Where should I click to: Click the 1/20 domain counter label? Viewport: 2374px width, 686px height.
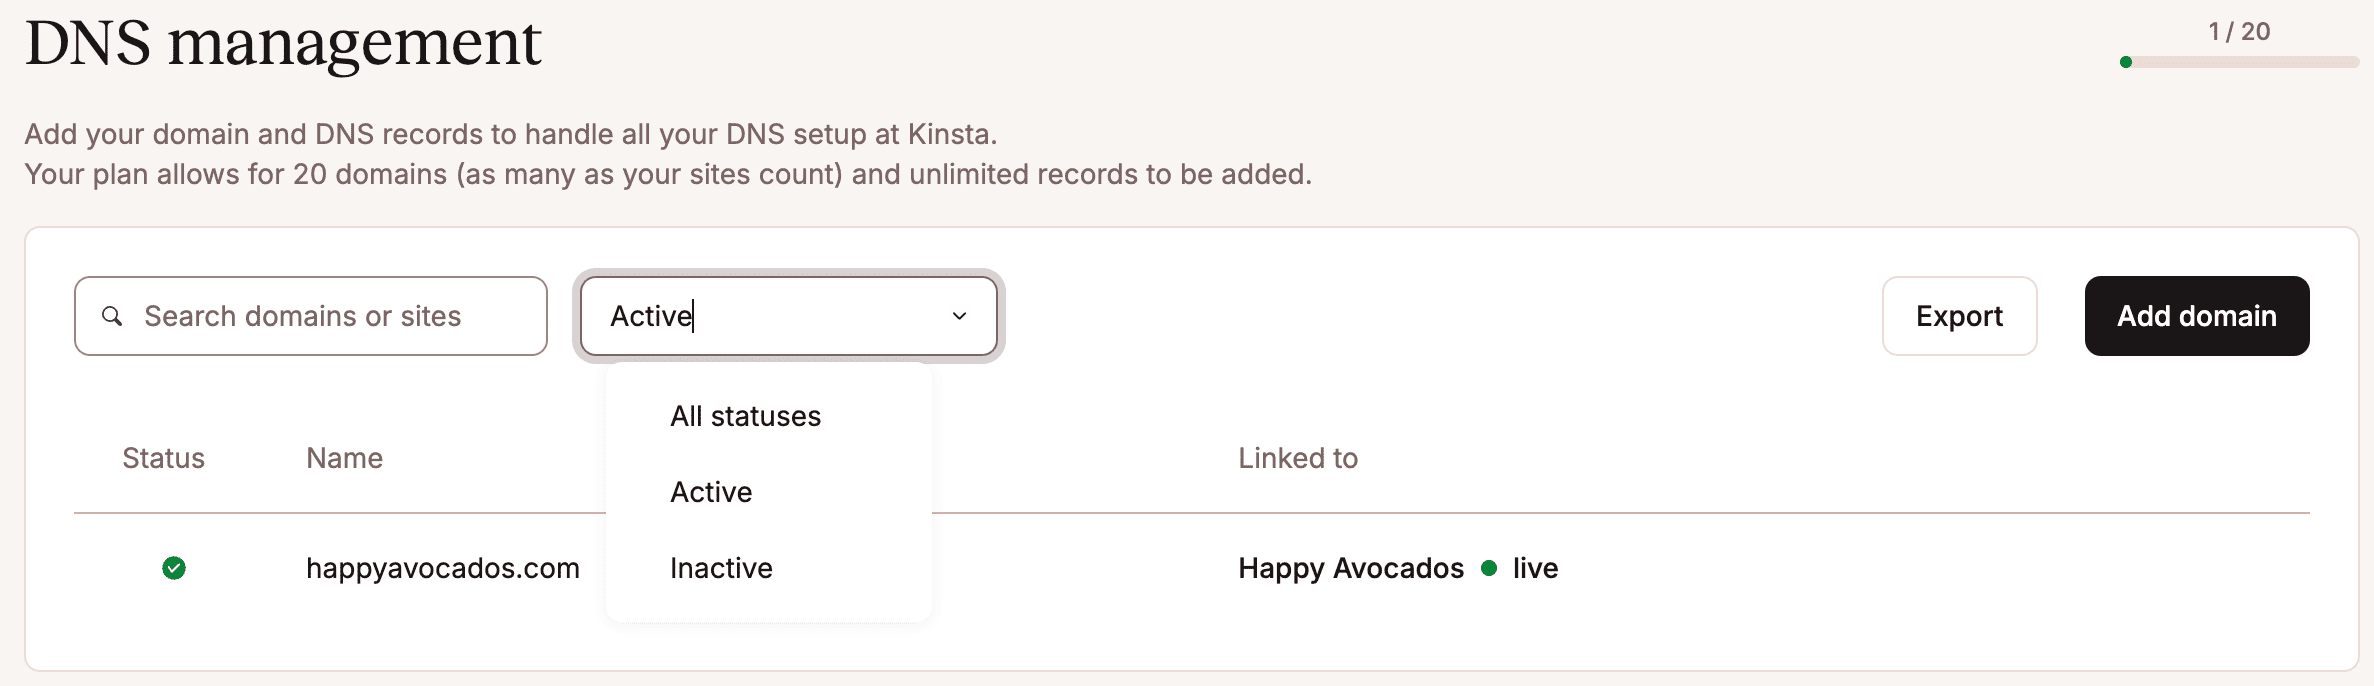[x=2240, y=30]
